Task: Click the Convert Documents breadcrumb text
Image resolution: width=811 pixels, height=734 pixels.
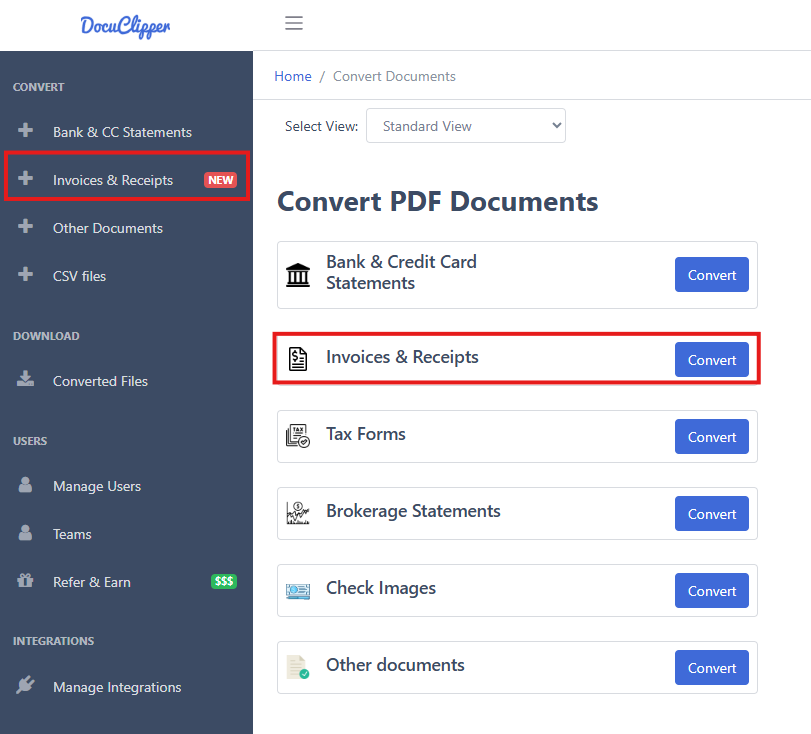Action: coord(394,76)
